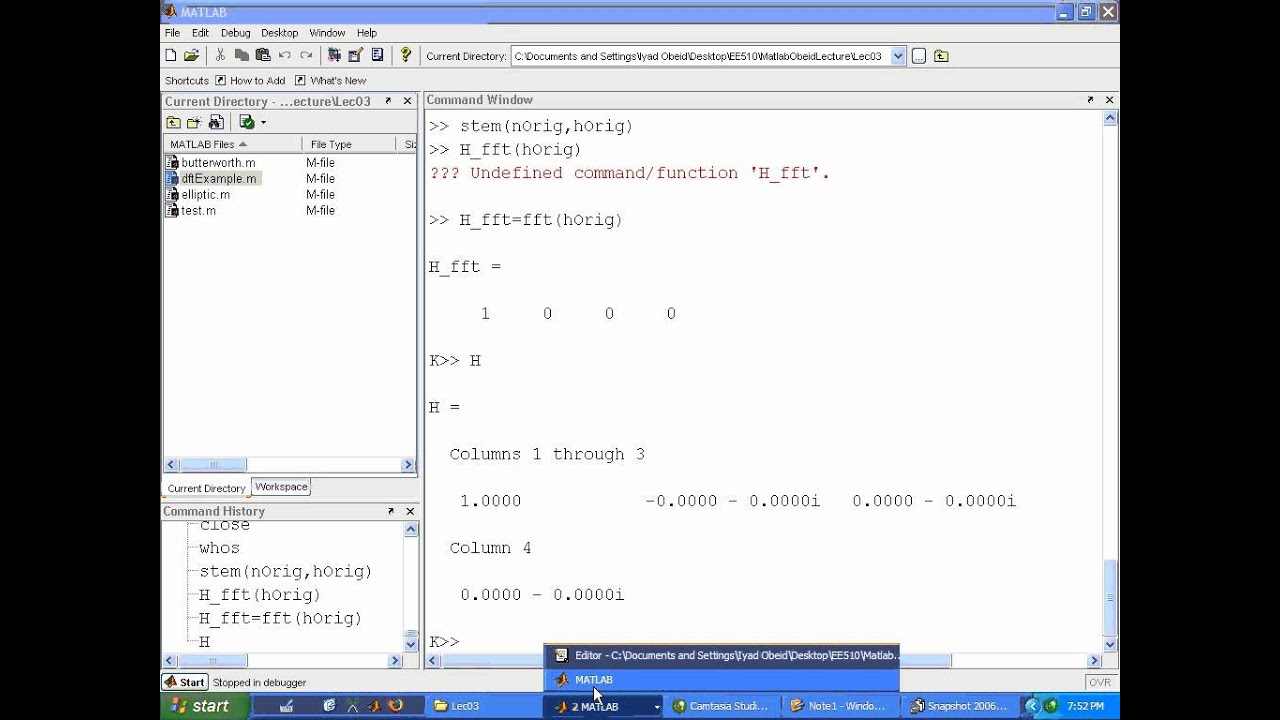Select dftExample.m in the file list
Image resolution: width=1280 pixels, height=720 pixels.
point(218,179)
